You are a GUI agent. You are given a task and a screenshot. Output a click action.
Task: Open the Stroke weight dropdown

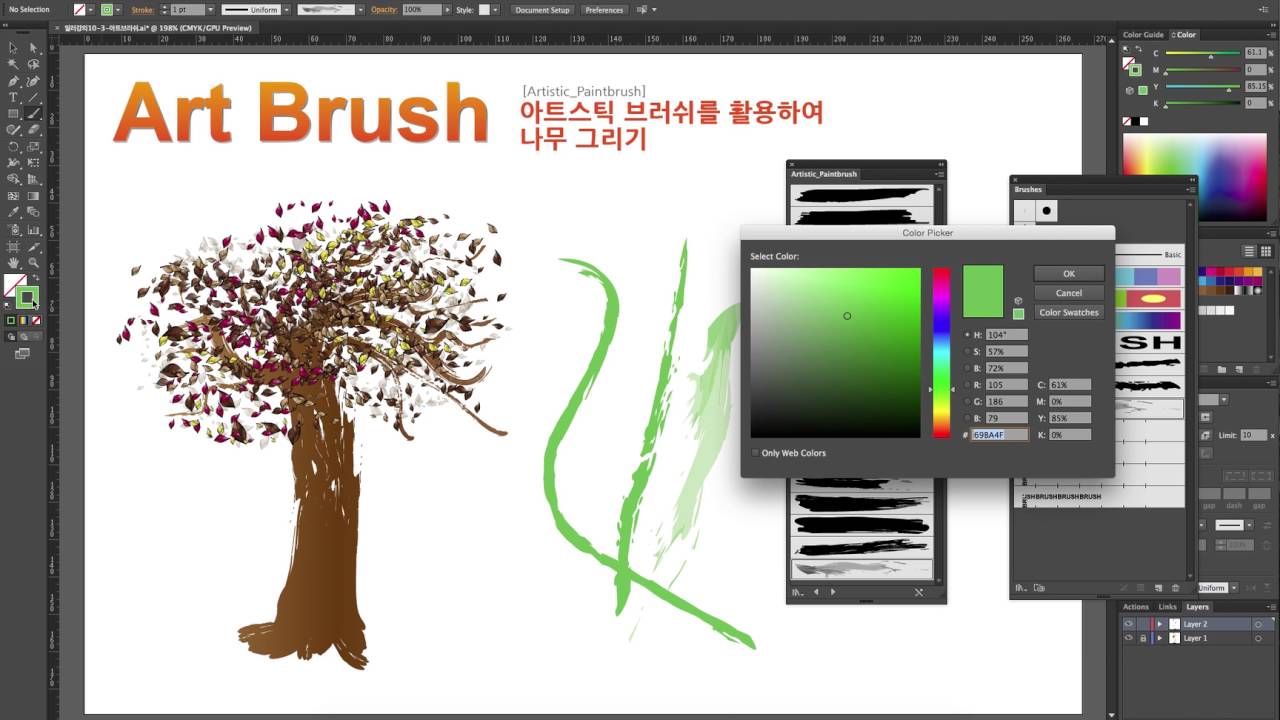(x=210, y=10)
